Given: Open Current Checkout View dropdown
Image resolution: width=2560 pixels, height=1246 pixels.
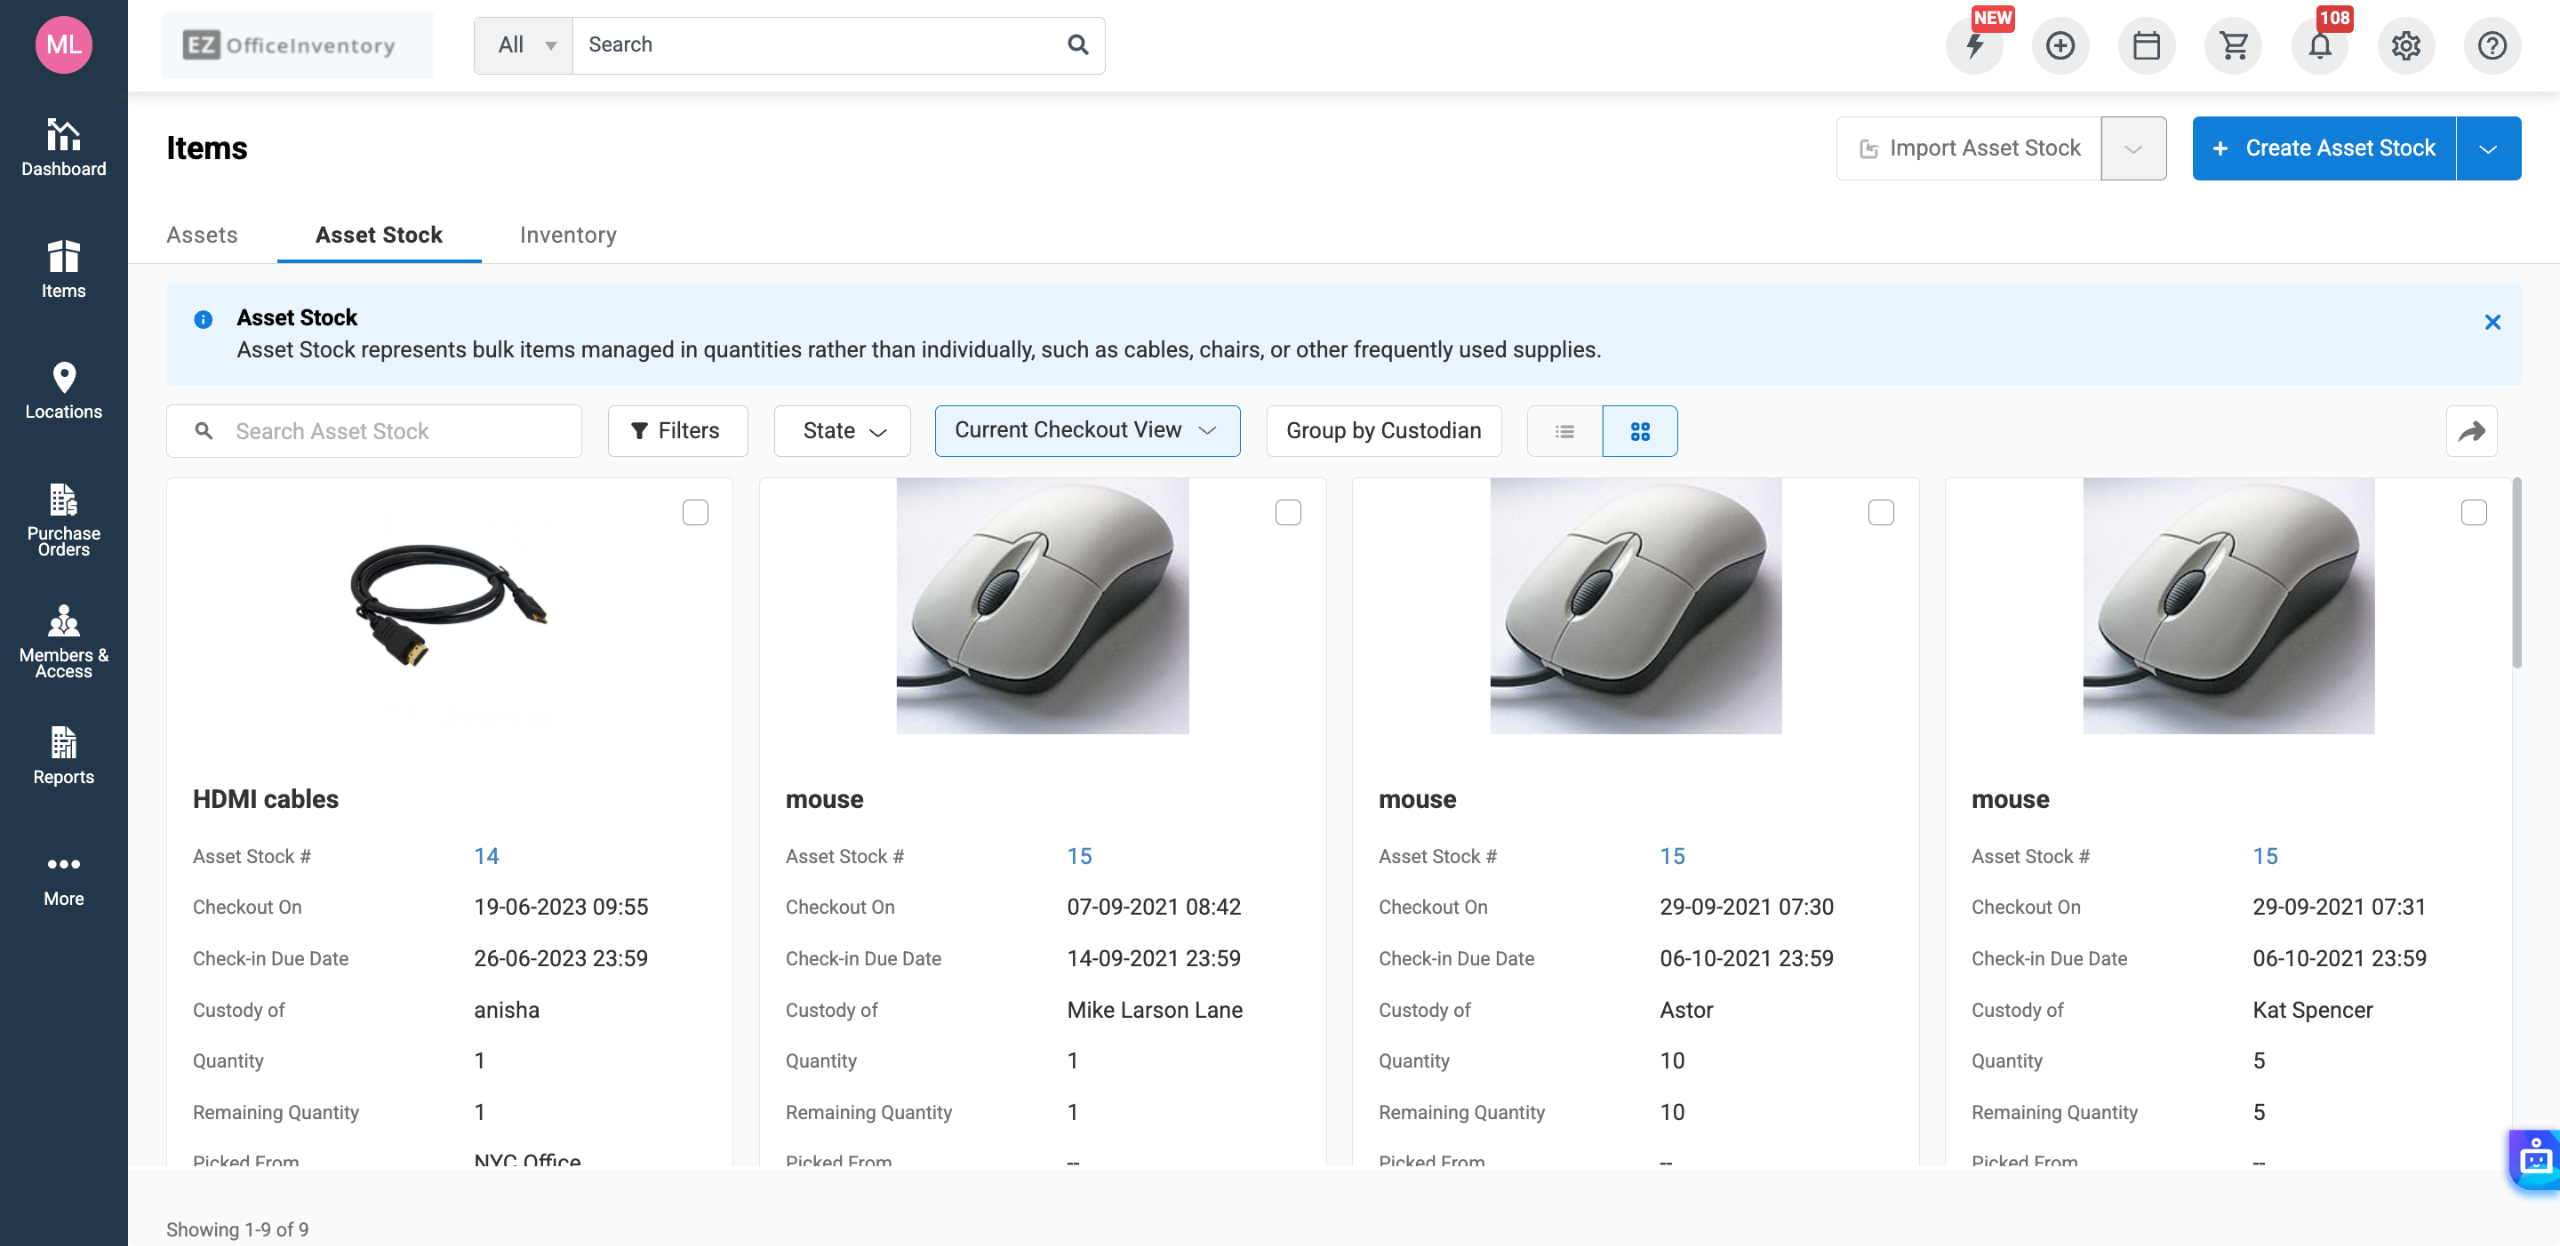Looking at the screenshot, I should [x=1087, y=431].
